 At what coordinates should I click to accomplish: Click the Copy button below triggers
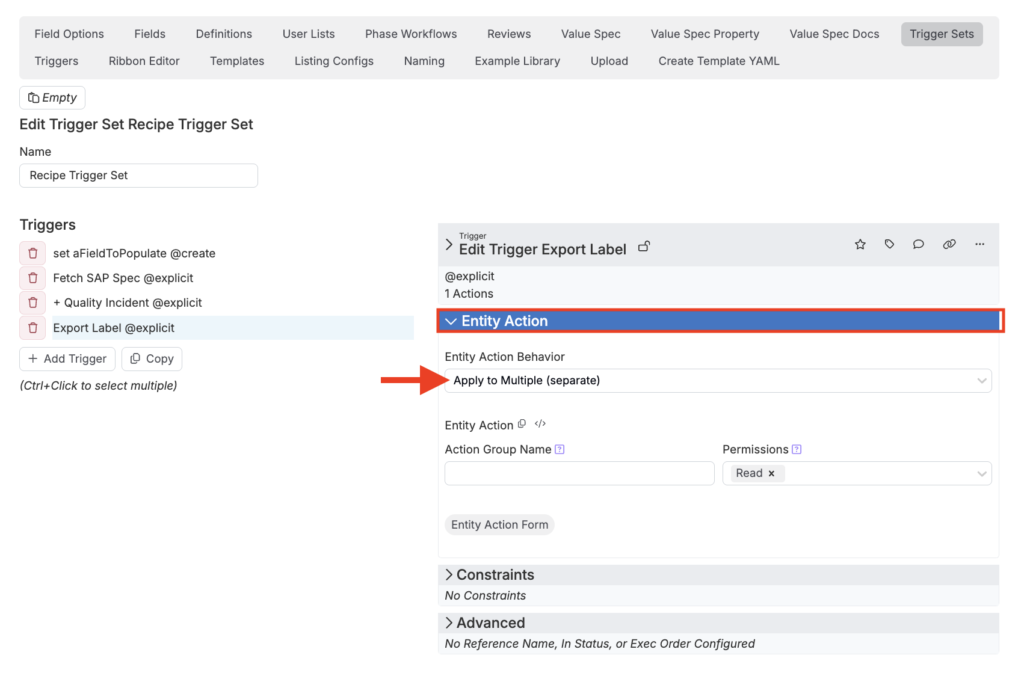[x=152, y=359]
